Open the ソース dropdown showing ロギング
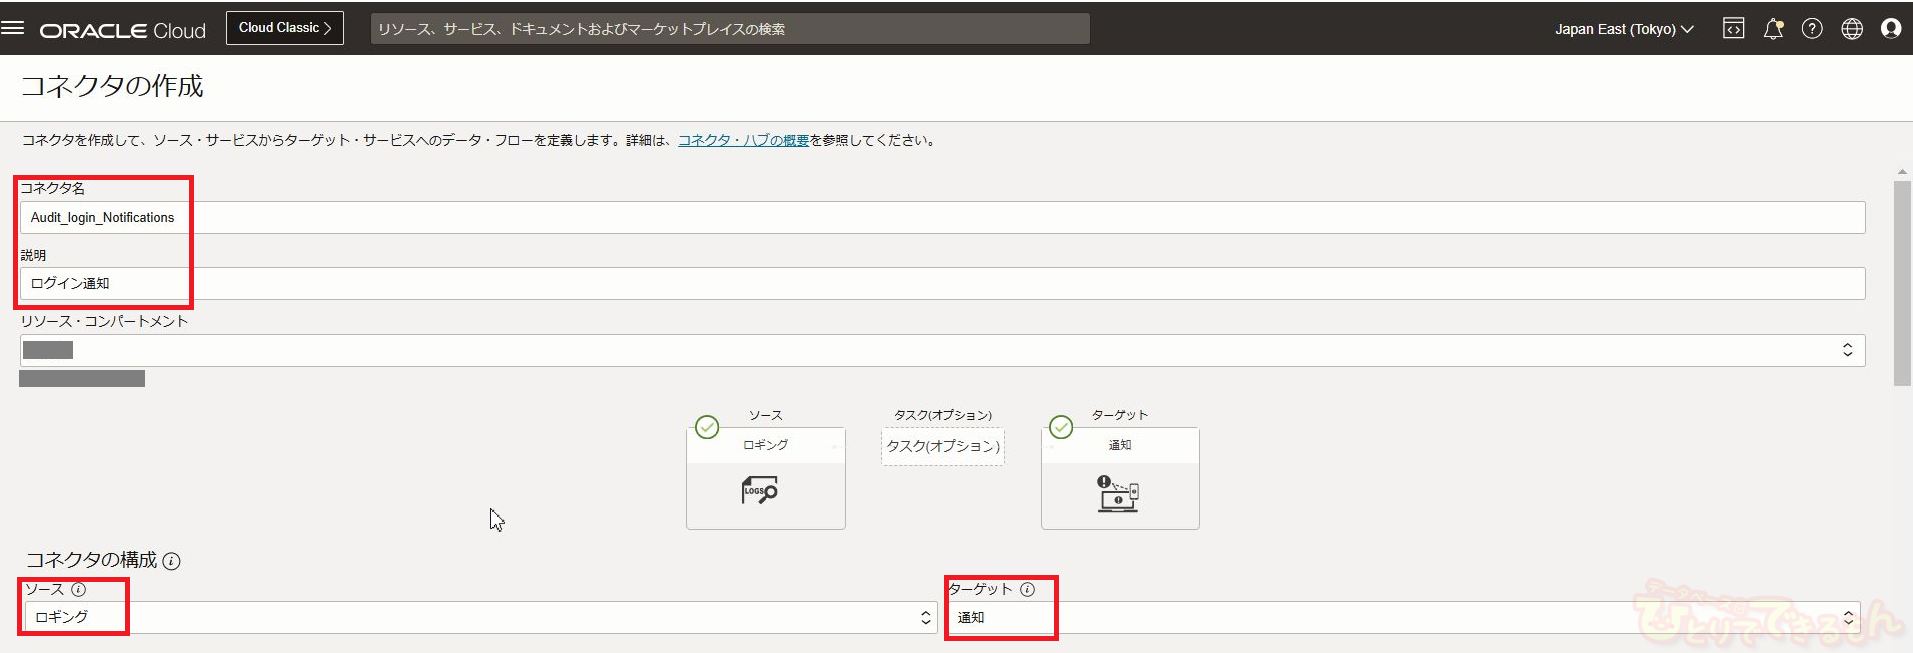Viewport: 1913px width, 653px height. [x=480, y=617]
